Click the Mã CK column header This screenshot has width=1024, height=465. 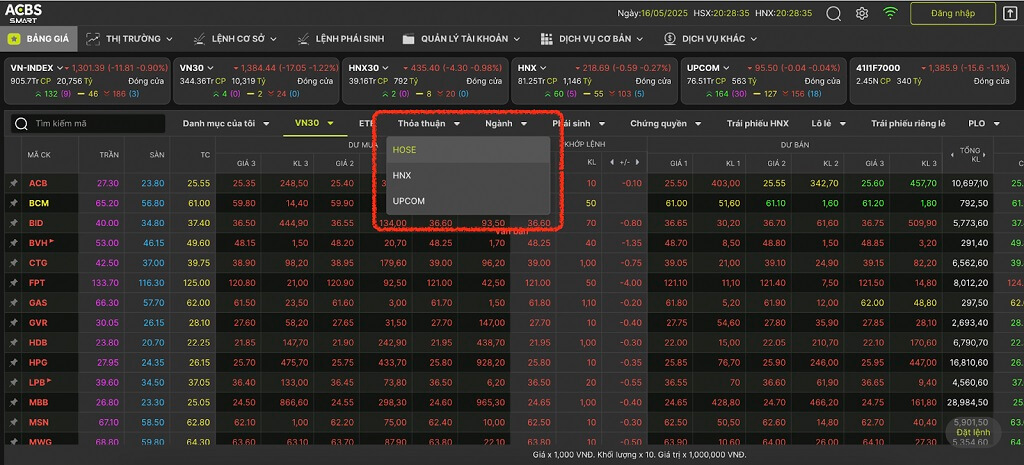coord(39,155)
